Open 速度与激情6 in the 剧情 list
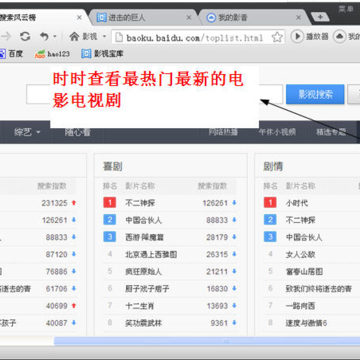 click(306, 323)
